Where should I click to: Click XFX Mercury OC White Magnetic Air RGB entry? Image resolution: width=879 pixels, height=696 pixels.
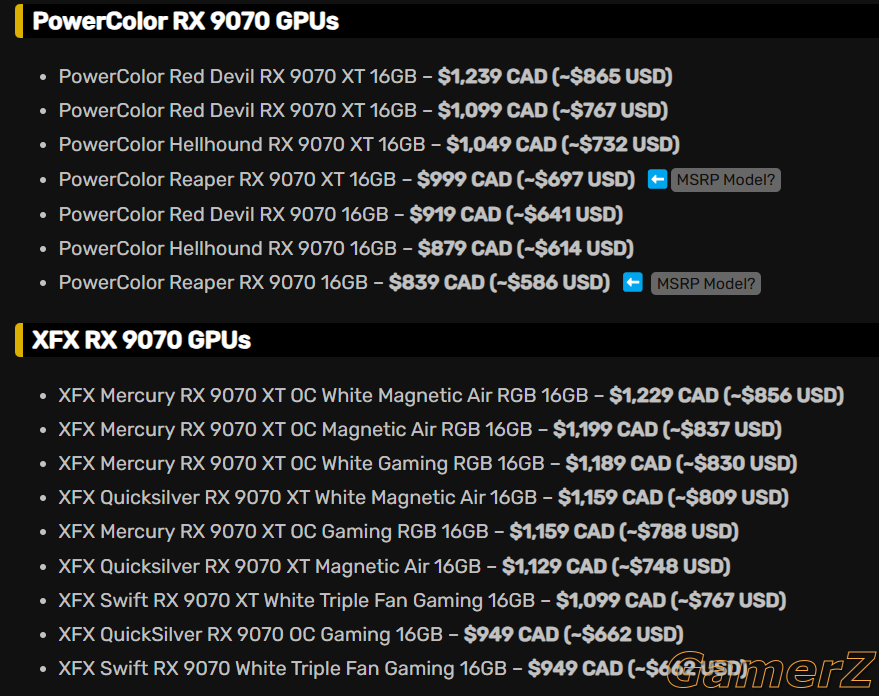(x=451, y=396)
